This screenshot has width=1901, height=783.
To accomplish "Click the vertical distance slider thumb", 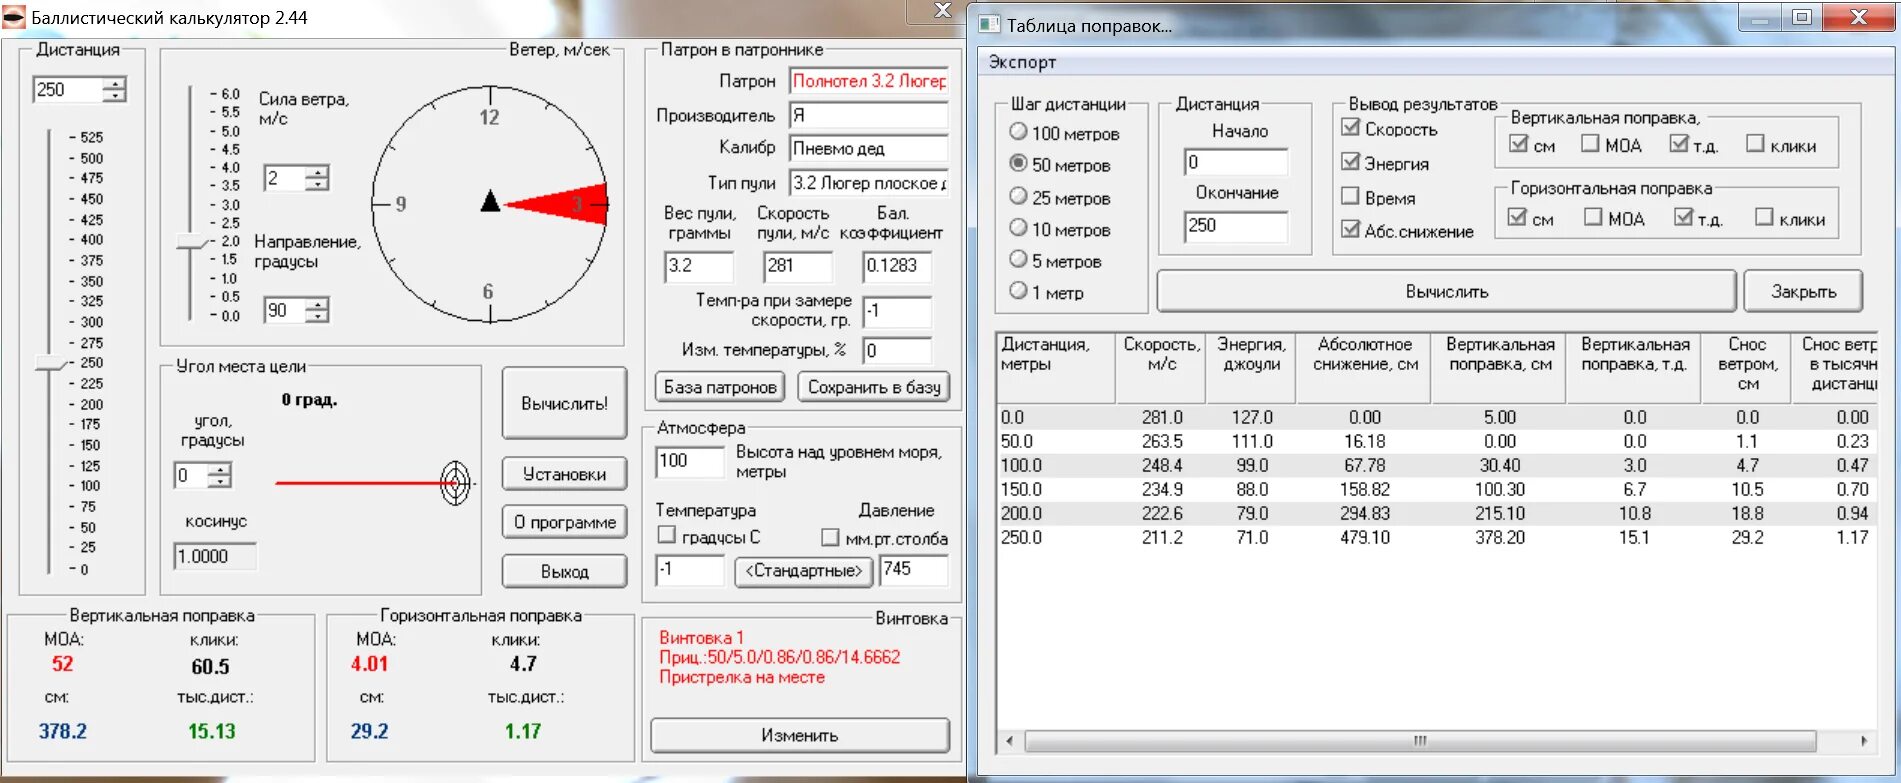I will tap(50, 362).
